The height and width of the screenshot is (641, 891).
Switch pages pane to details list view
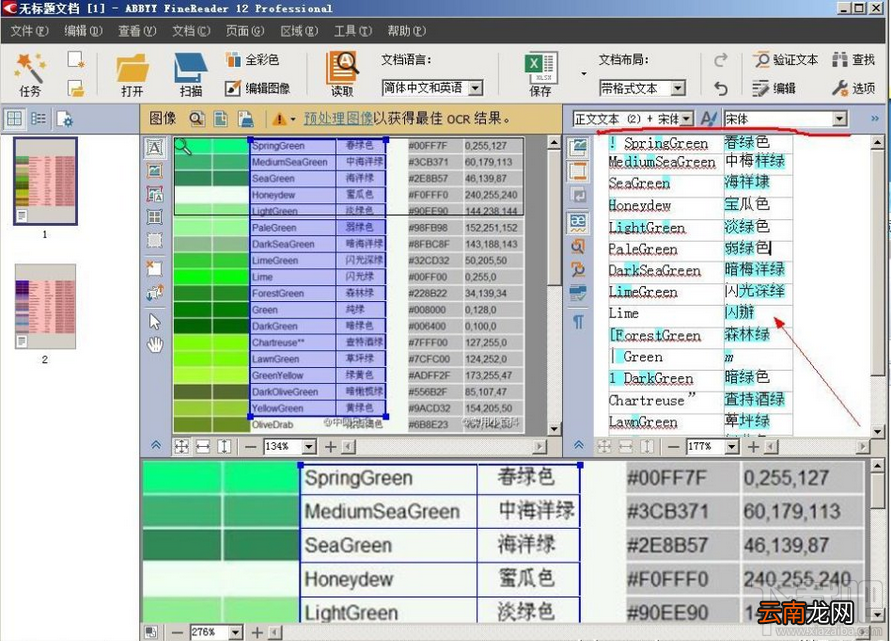38,119
